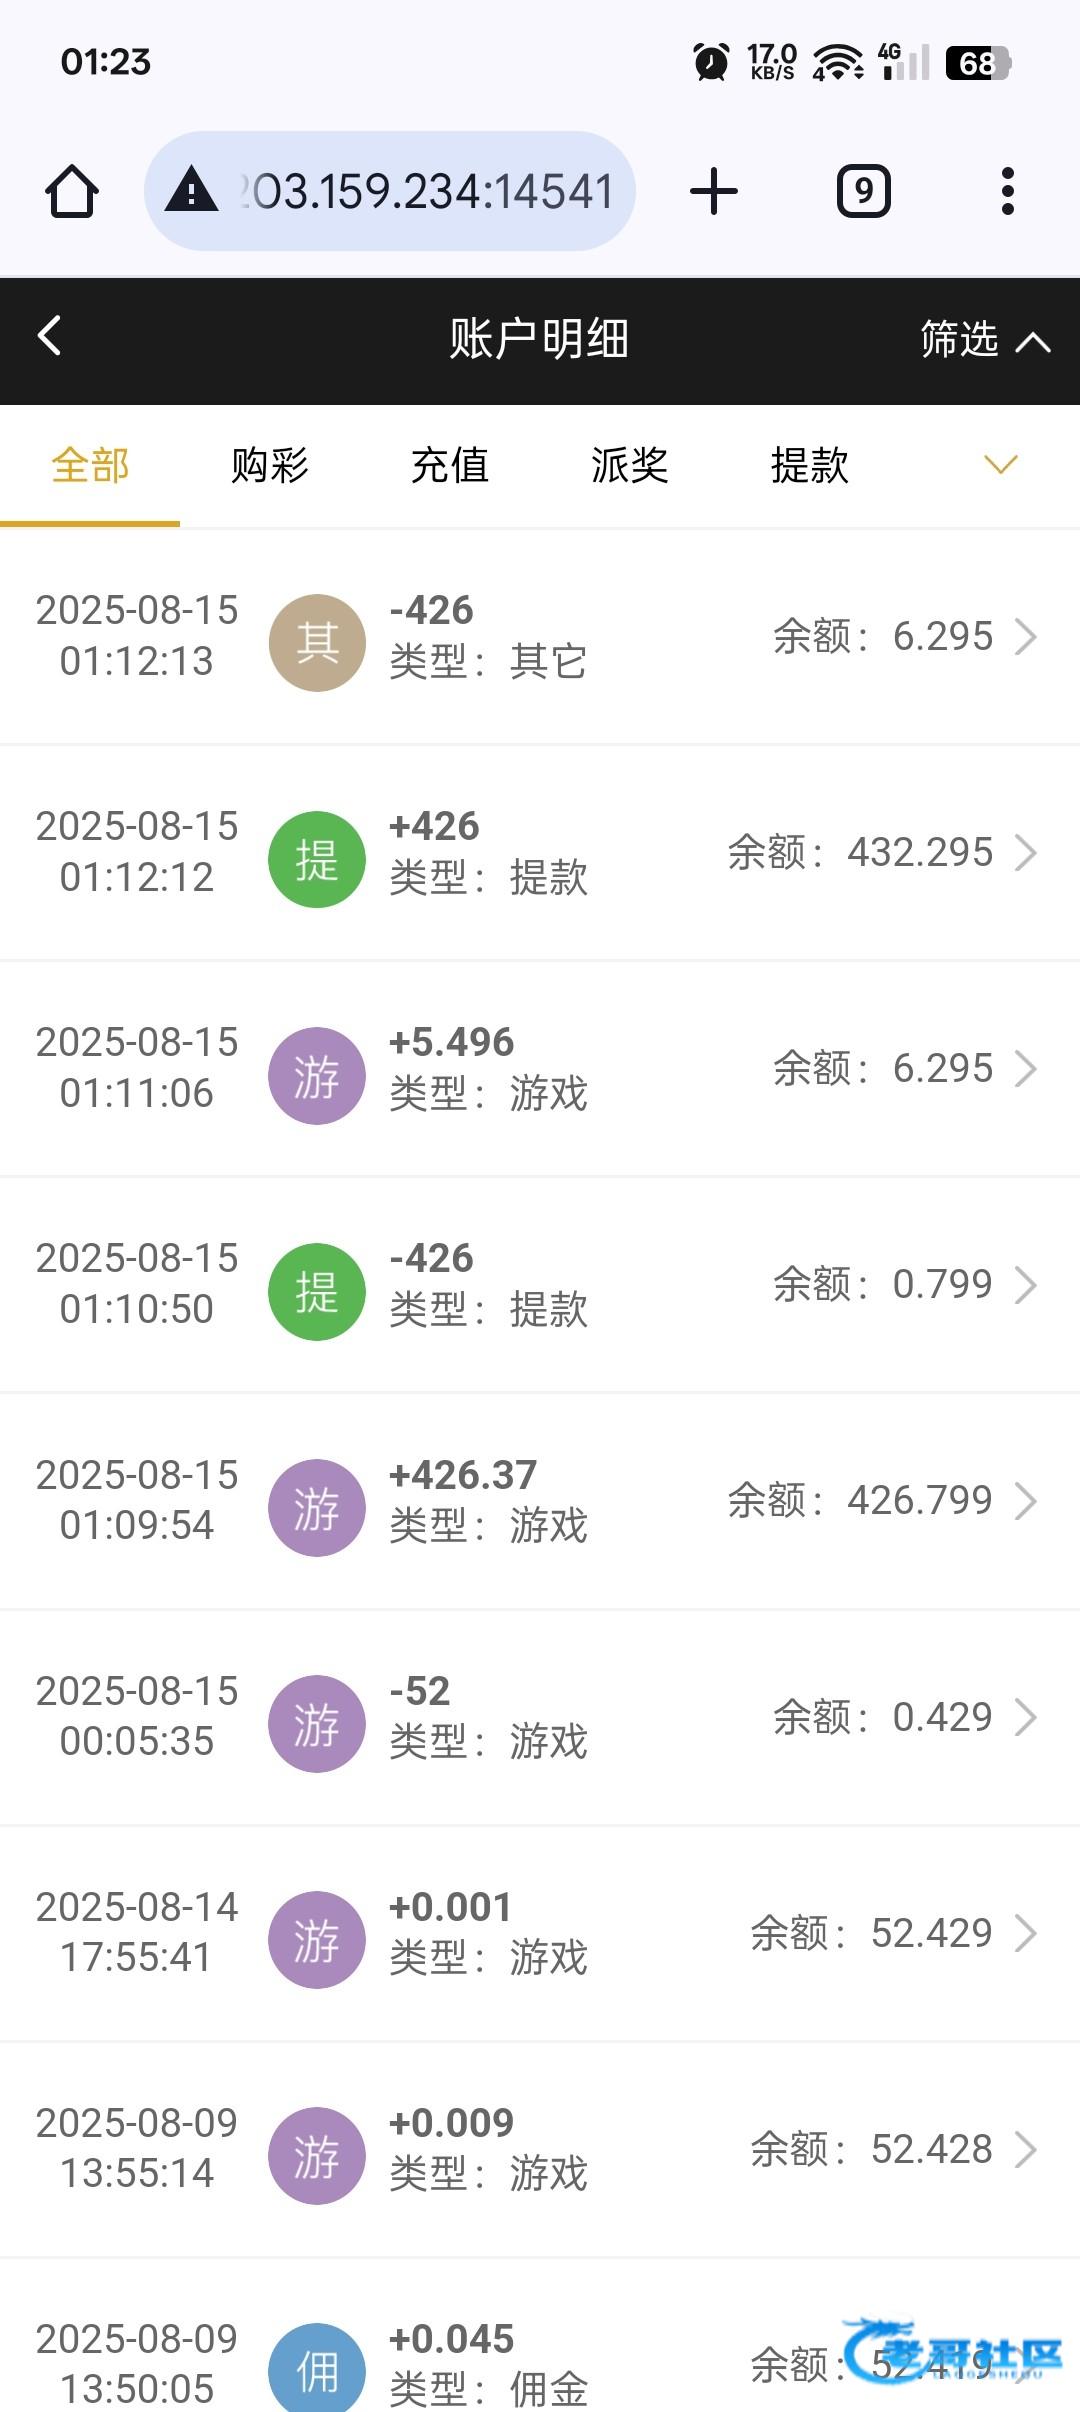Expand the 筛选 filter menu
The width and height of the screenshot is (1080, 2412).
984,340
